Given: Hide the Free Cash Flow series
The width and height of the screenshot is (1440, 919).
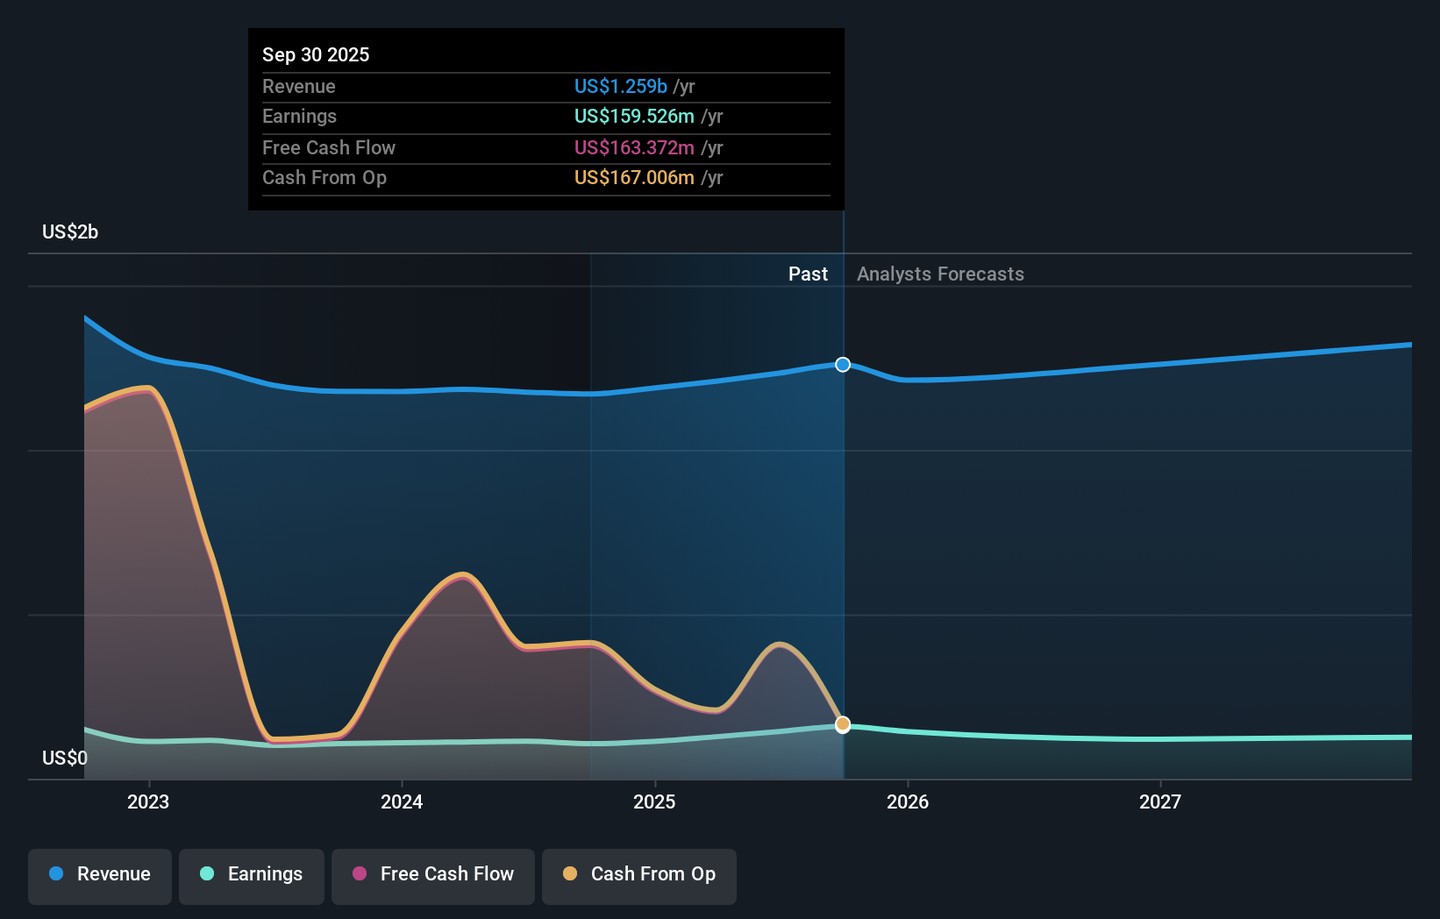Looking at the screenshot, I should point(433,875).
